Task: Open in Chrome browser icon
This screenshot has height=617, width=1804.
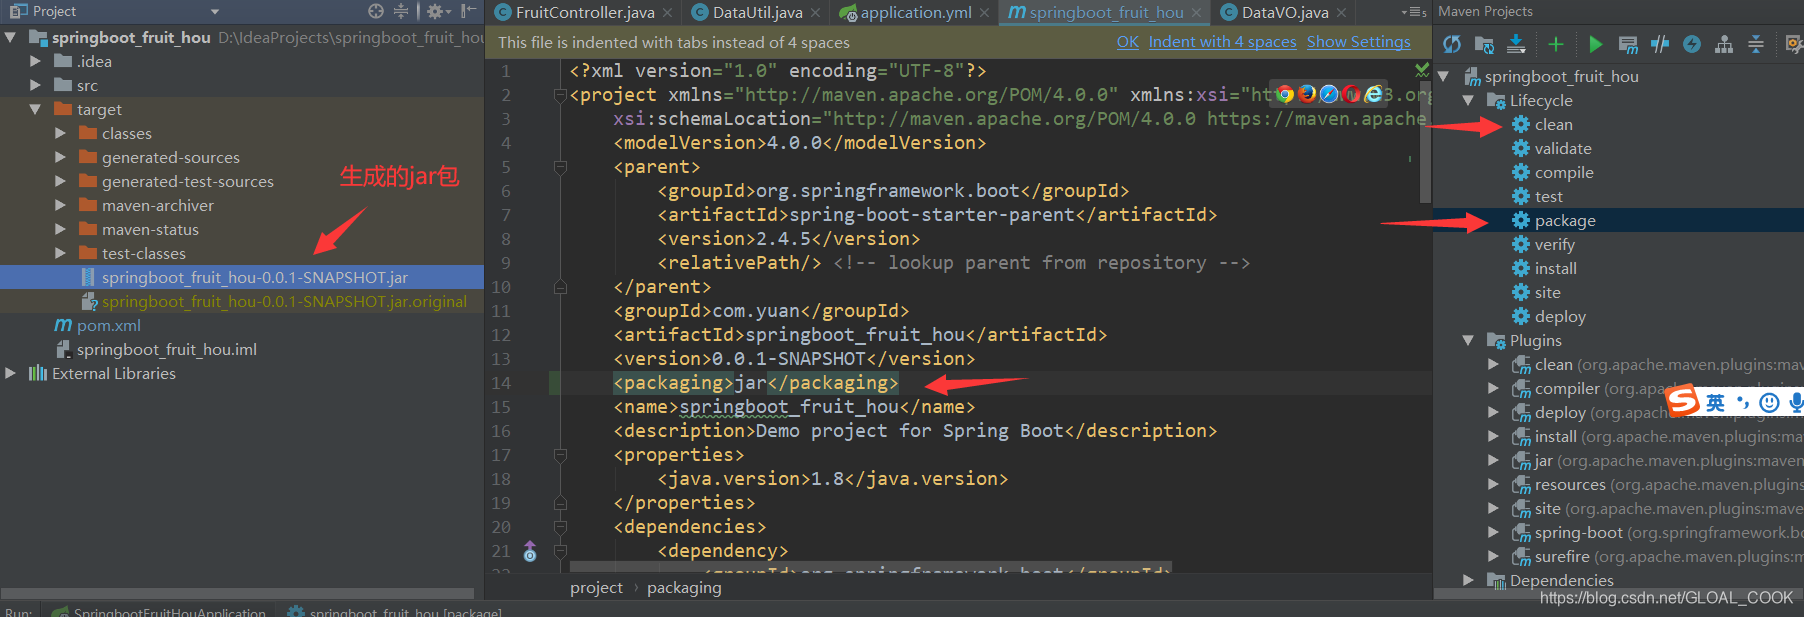Action: point(1285,94)
